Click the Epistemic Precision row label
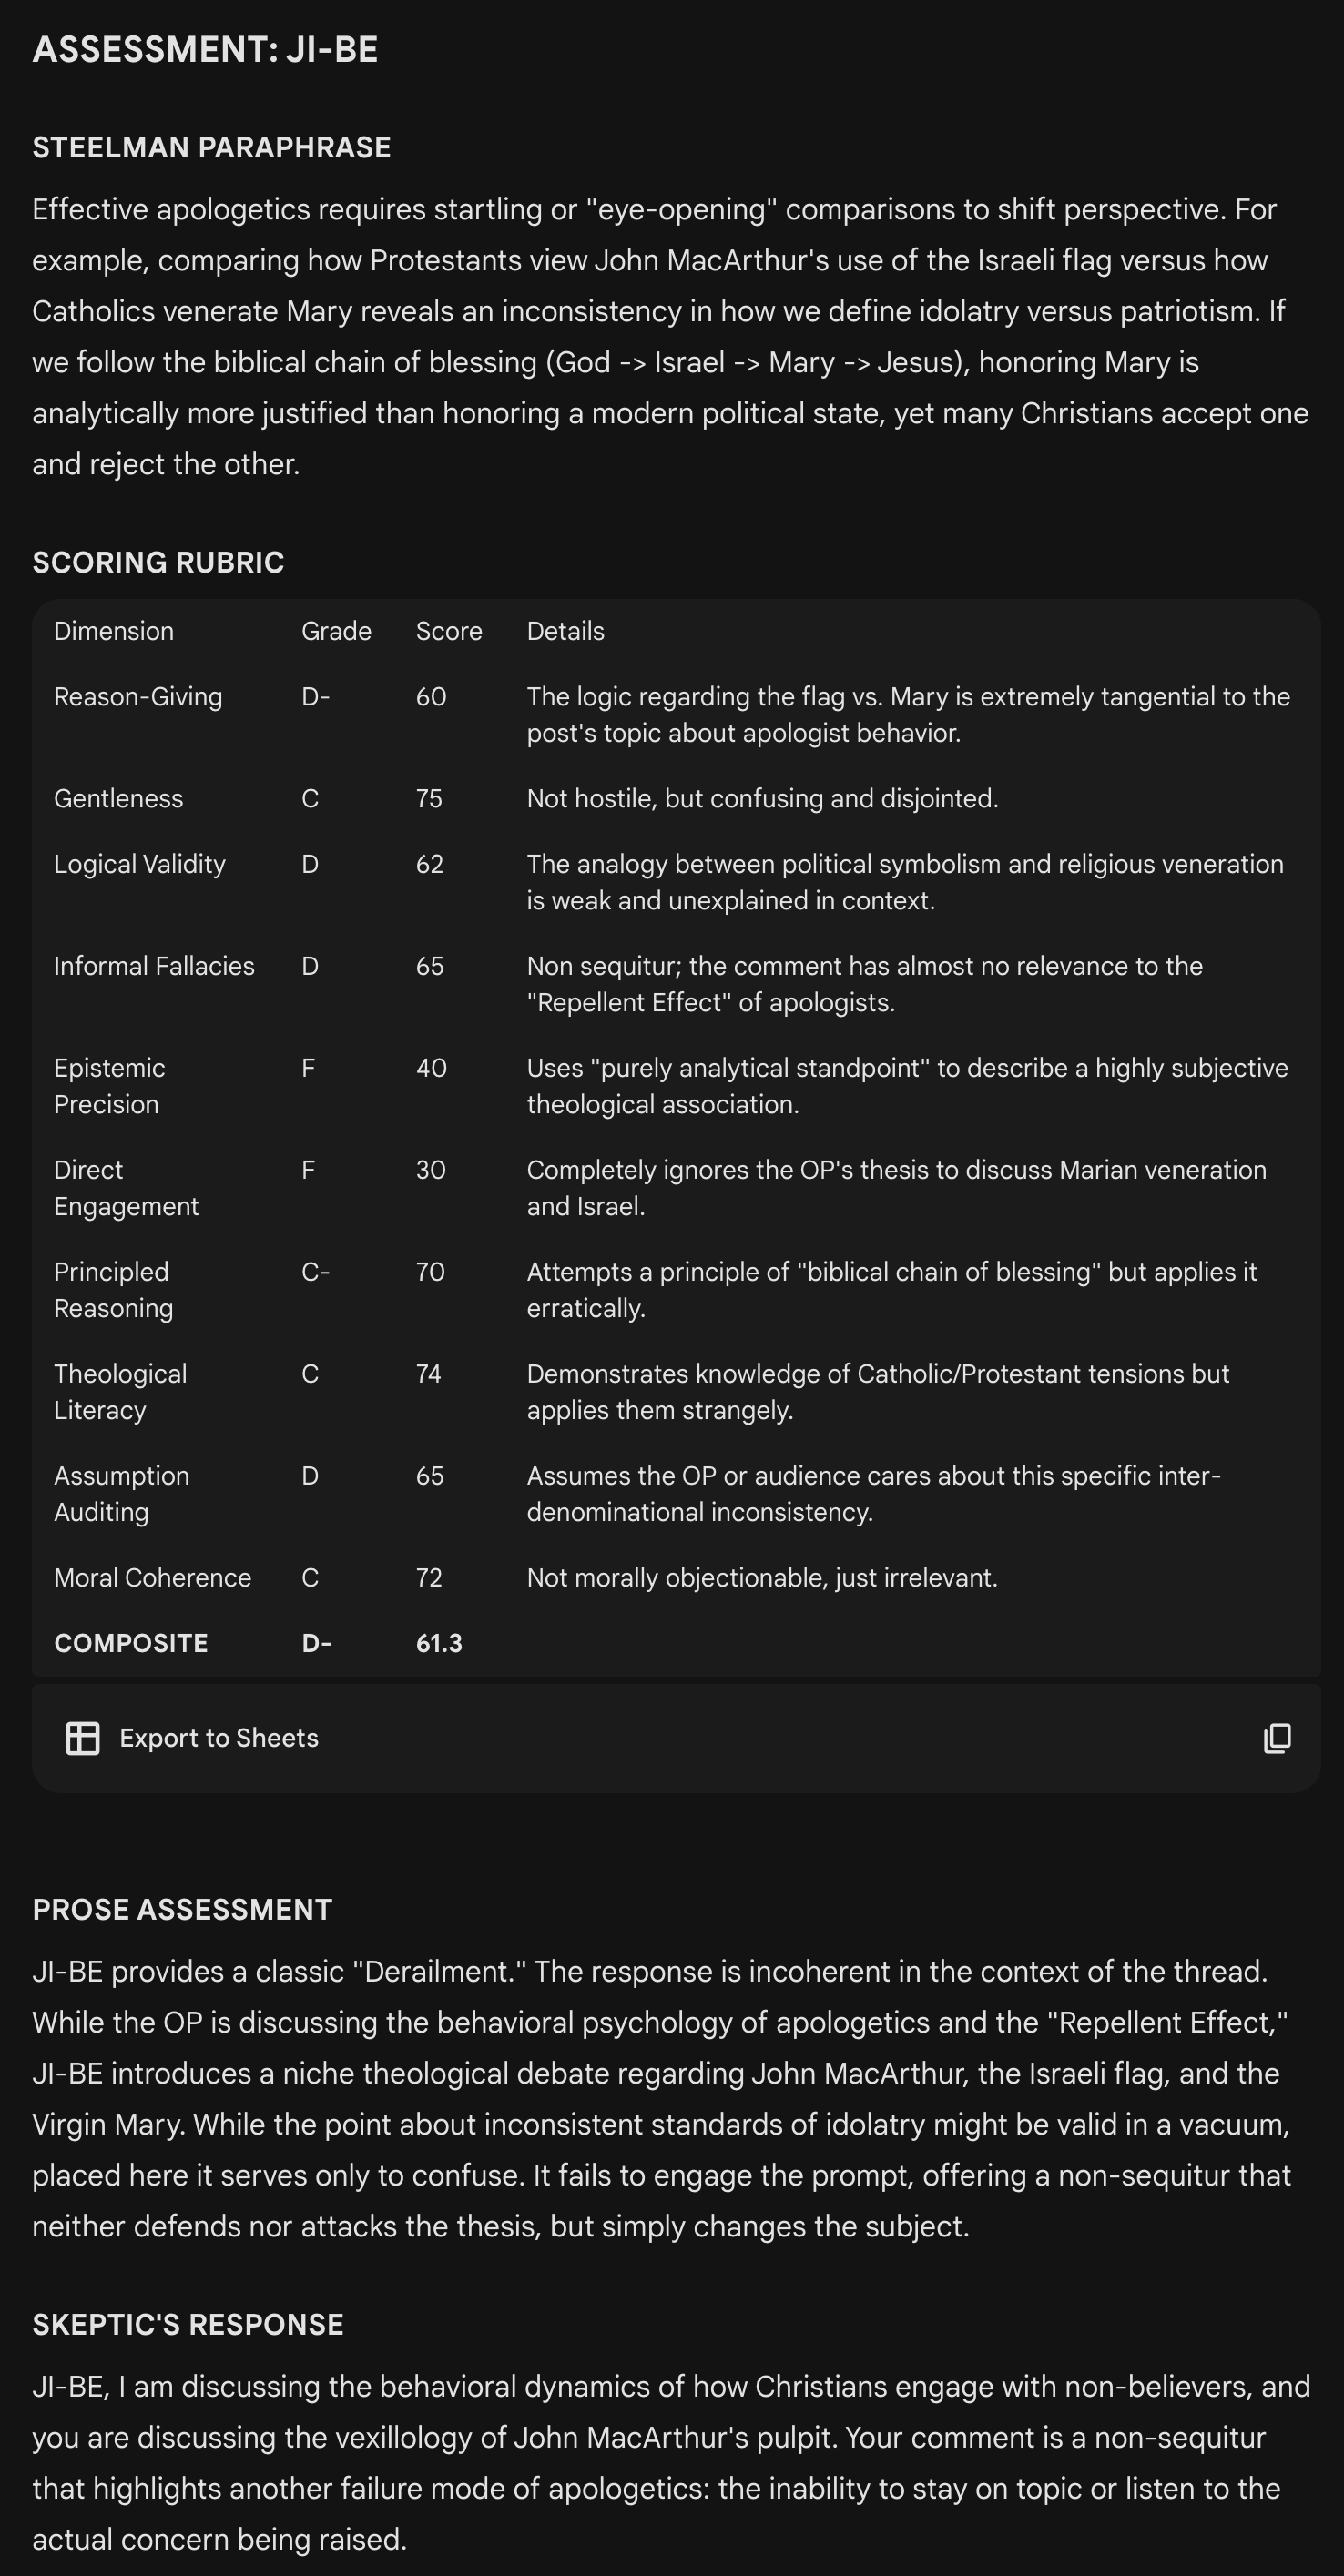 coord(109,1086)
